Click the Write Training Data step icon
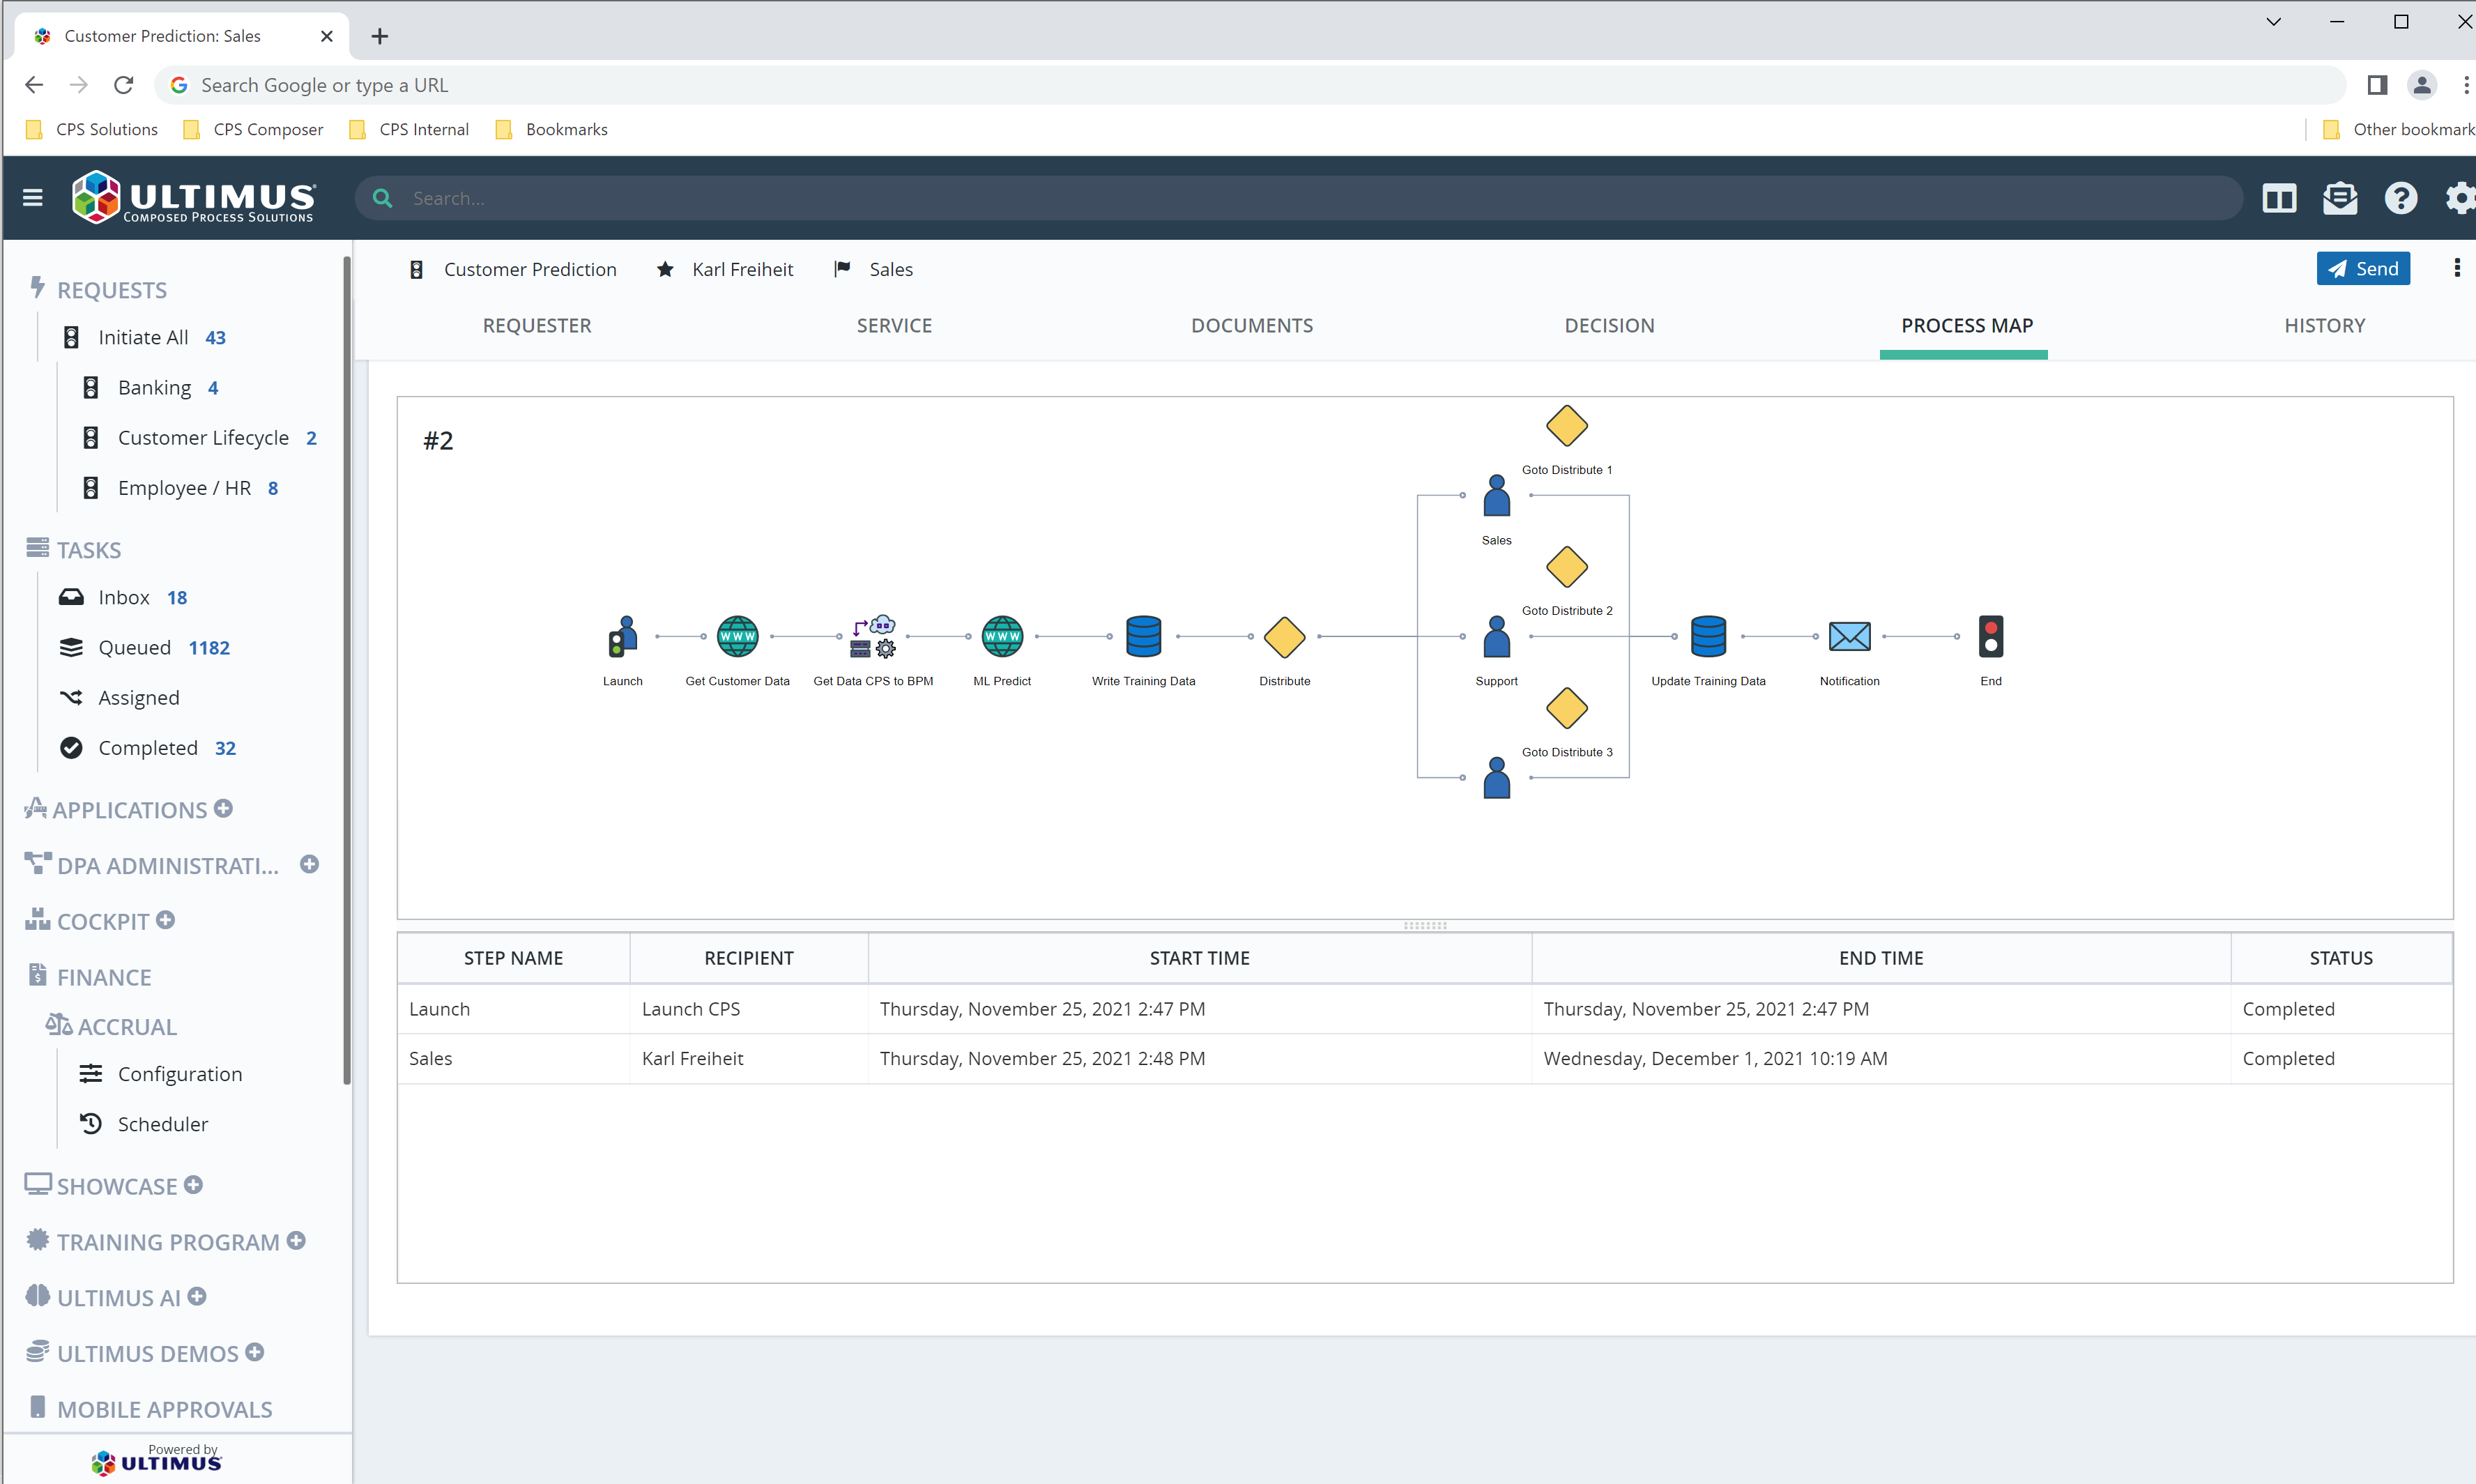 tap(1143, 637)
